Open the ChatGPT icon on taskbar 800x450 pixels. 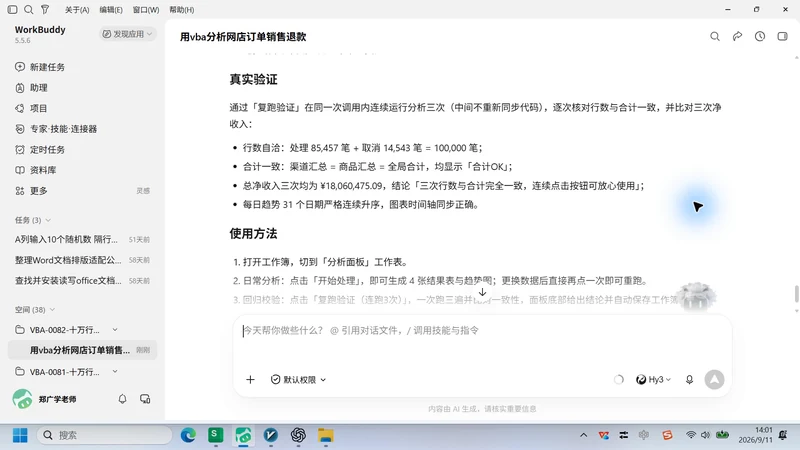coord(298,435)
